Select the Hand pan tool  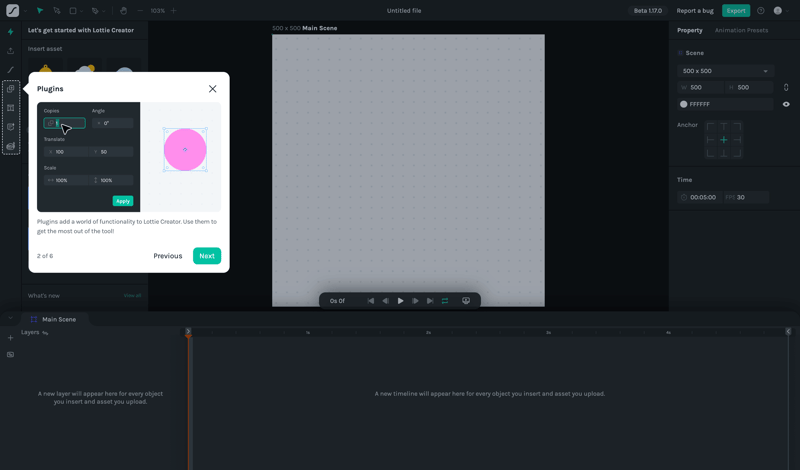(x=123, y=10)
